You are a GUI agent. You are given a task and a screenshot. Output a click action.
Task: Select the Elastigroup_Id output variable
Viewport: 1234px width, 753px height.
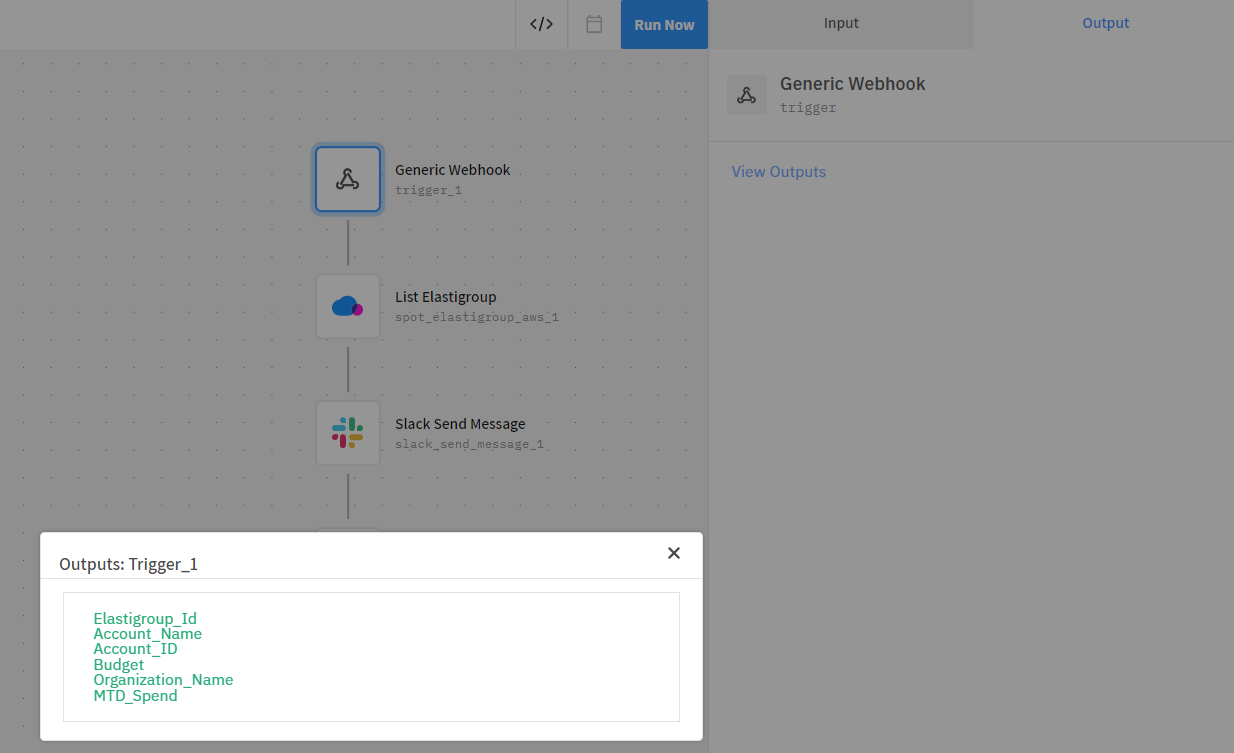tap(145, 619)
